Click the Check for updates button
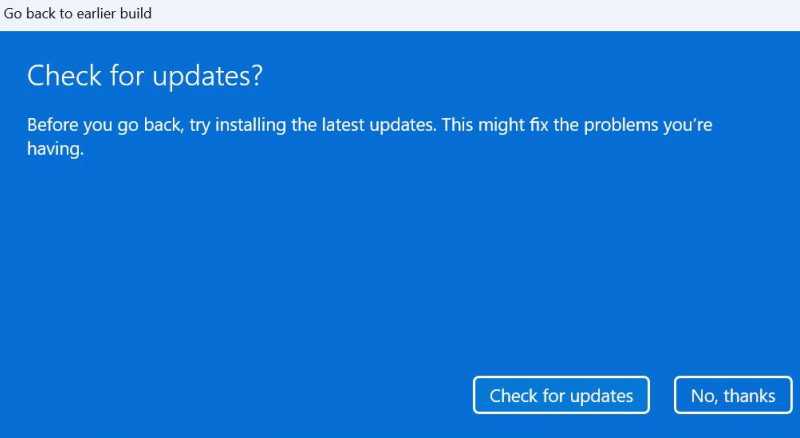Image resolution: width=800 pixels, height=438 pixels. click(561, 395)
